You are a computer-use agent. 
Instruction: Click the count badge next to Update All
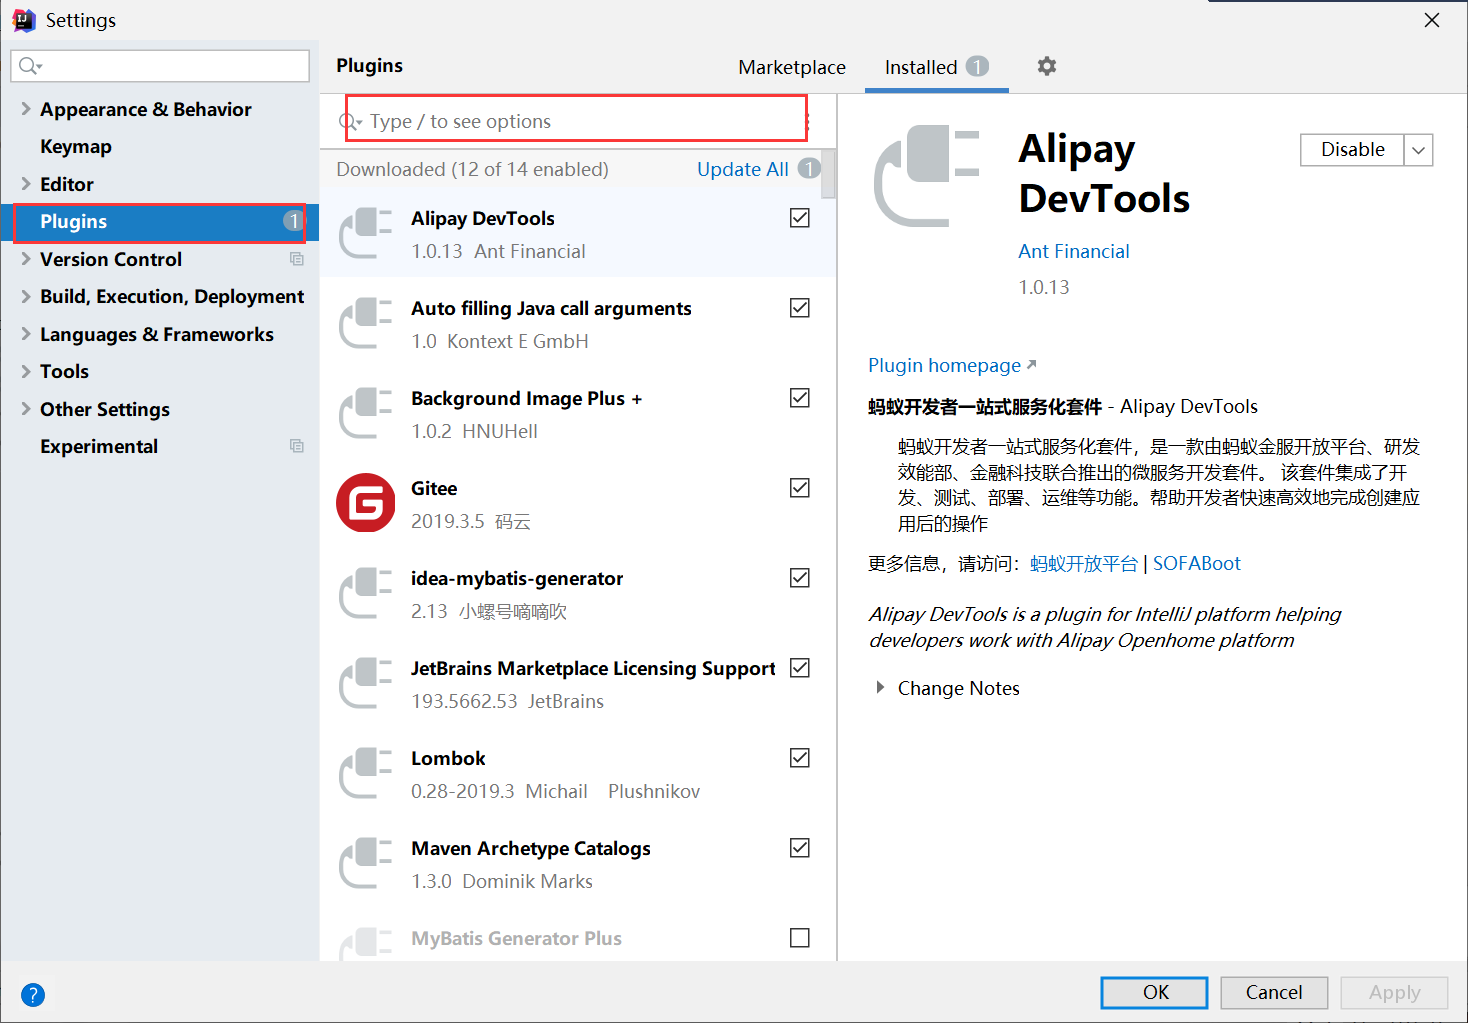(x=809, y=169)
